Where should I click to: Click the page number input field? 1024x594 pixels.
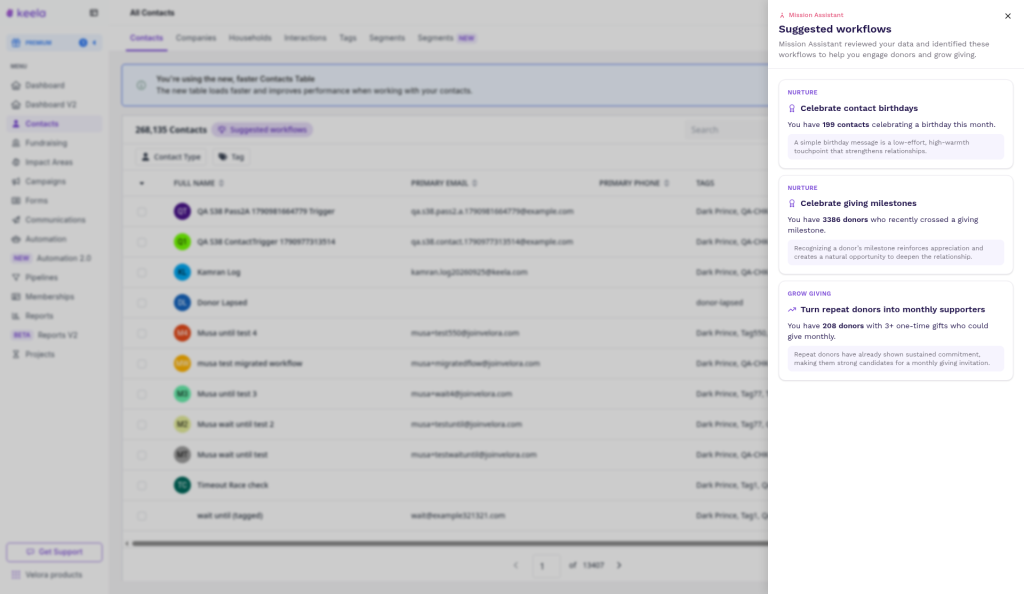(x=545, y=565)
